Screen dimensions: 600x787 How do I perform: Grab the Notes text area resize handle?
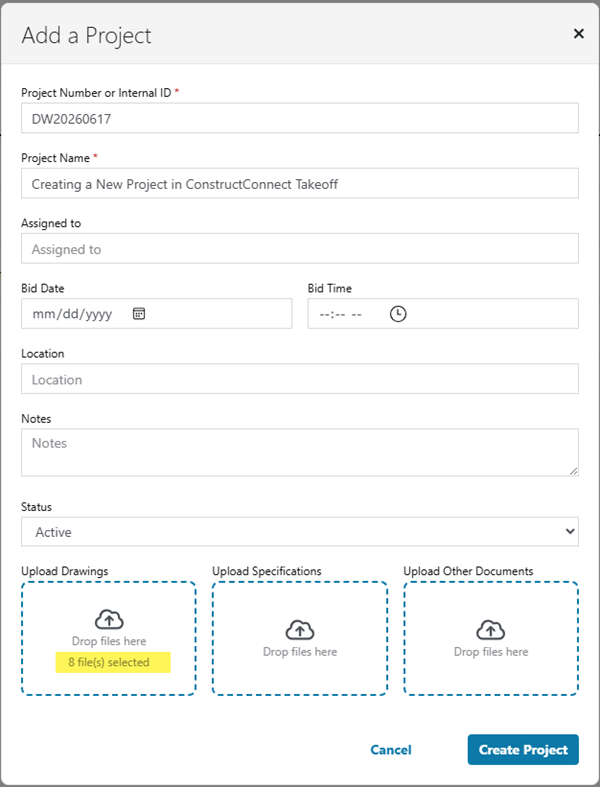pyautogui.click(x=573, y=471)
